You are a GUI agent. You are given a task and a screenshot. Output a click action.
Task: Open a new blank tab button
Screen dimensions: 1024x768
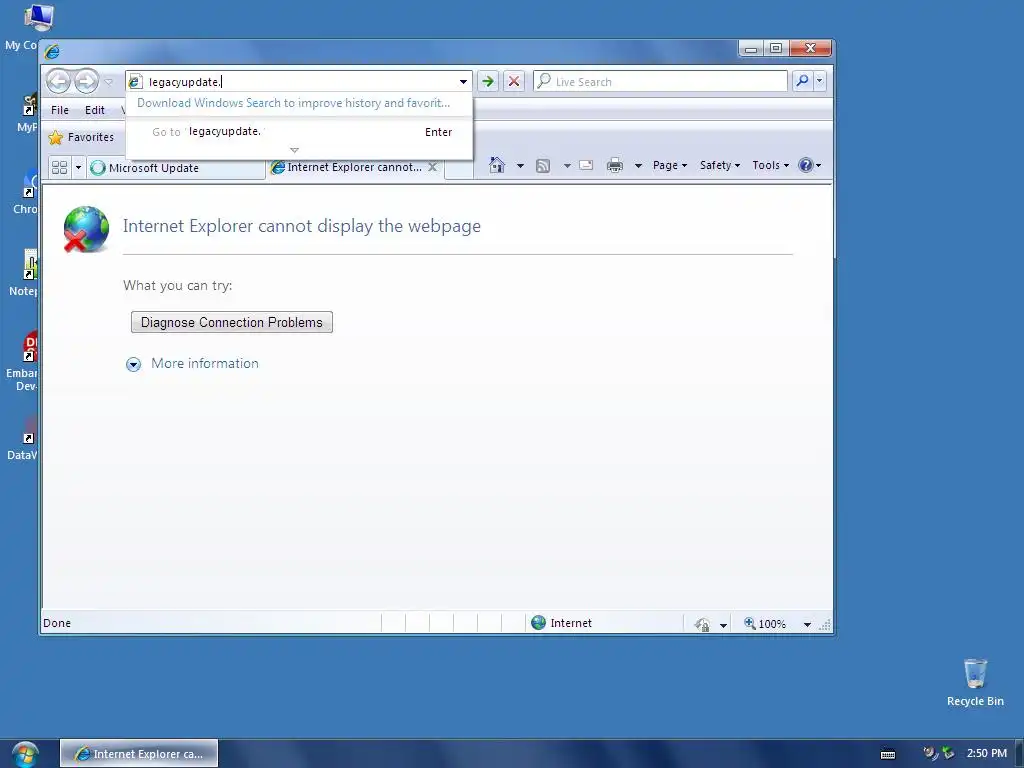tap(458, 168)
